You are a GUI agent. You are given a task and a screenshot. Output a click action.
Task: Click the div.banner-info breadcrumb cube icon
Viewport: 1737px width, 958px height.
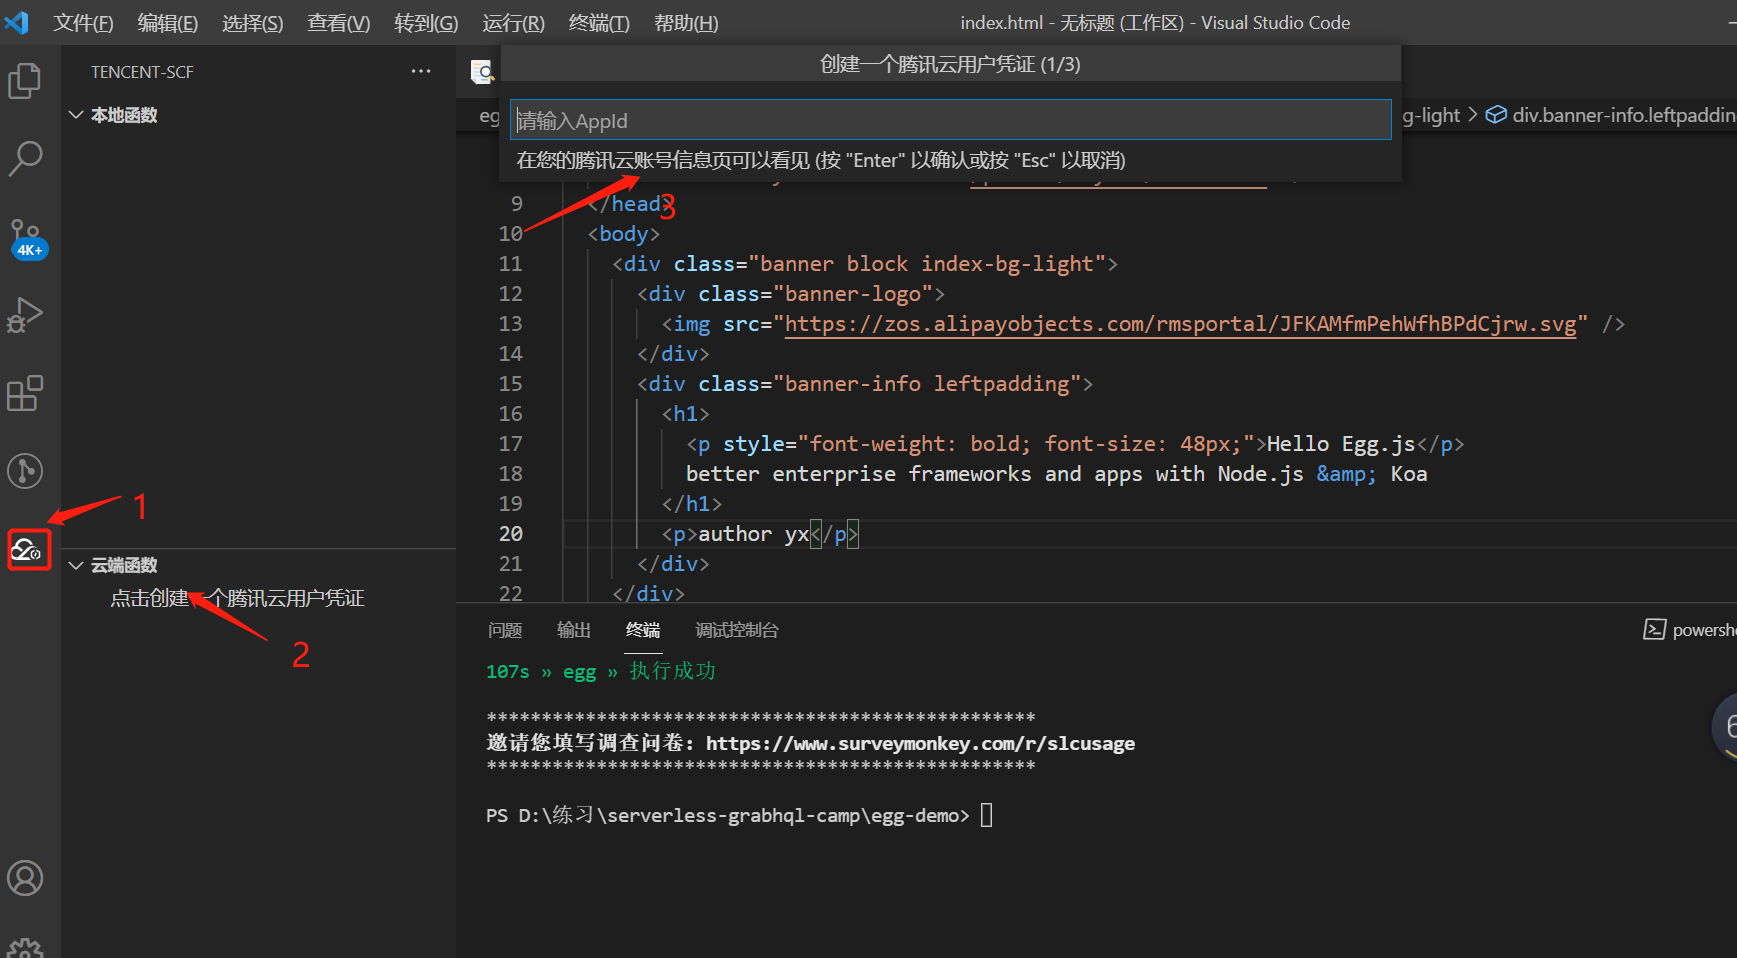(1496, 115)
